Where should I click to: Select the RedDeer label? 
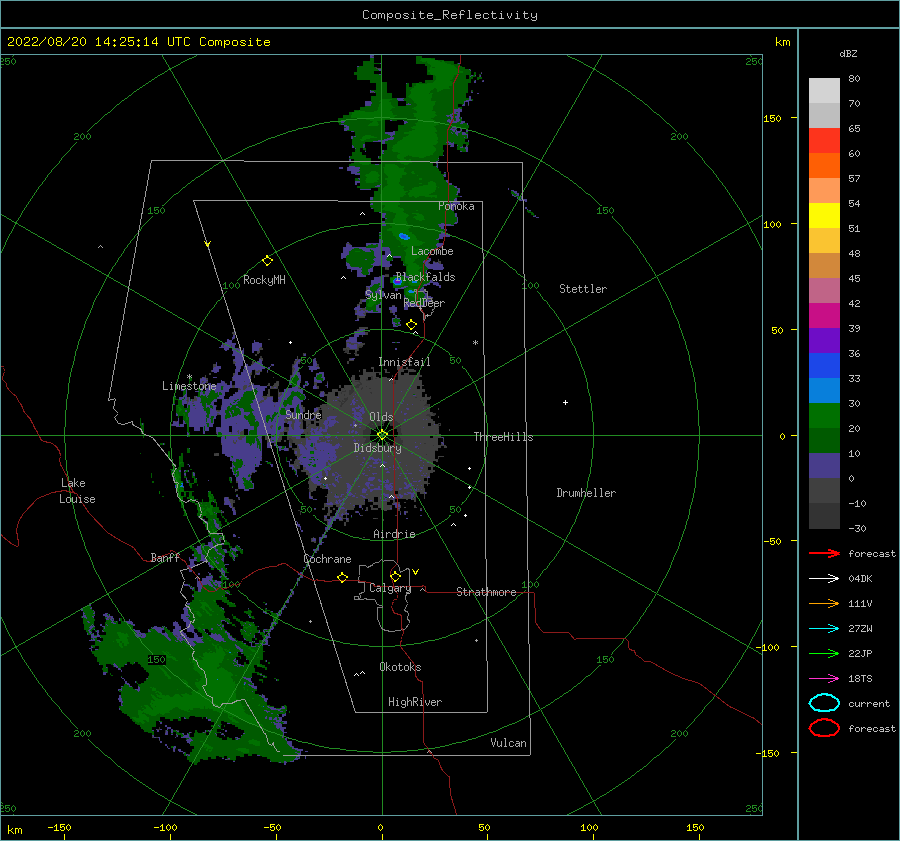tap(424, 303)
